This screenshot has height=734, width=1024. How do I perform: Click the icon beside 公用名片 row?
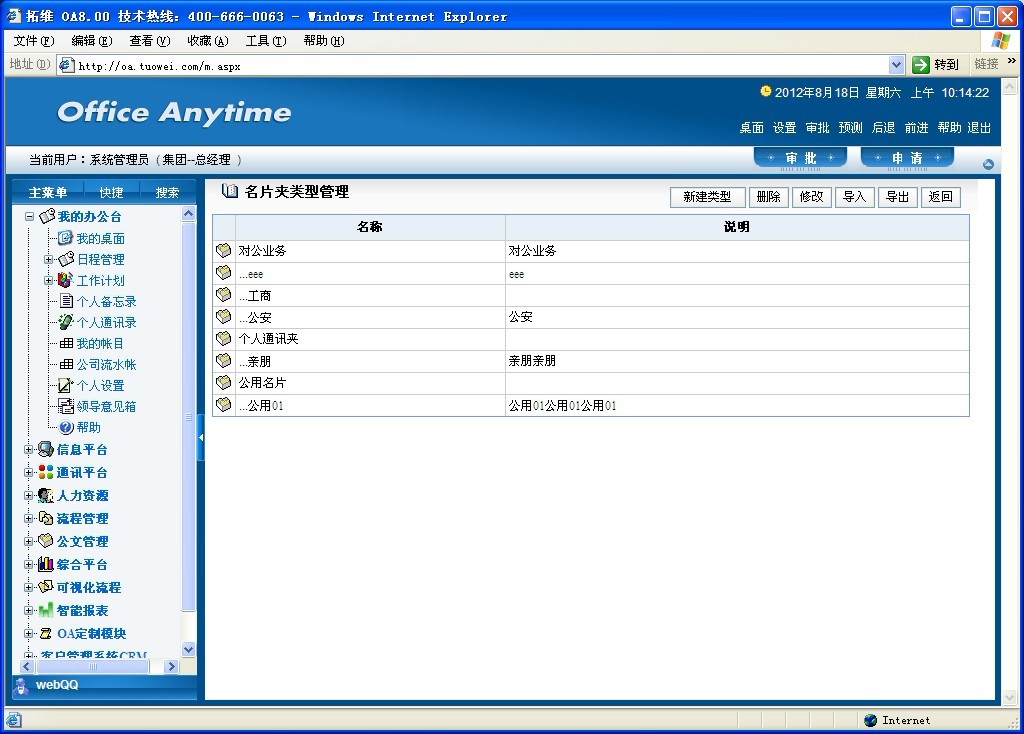pos(224,383)
